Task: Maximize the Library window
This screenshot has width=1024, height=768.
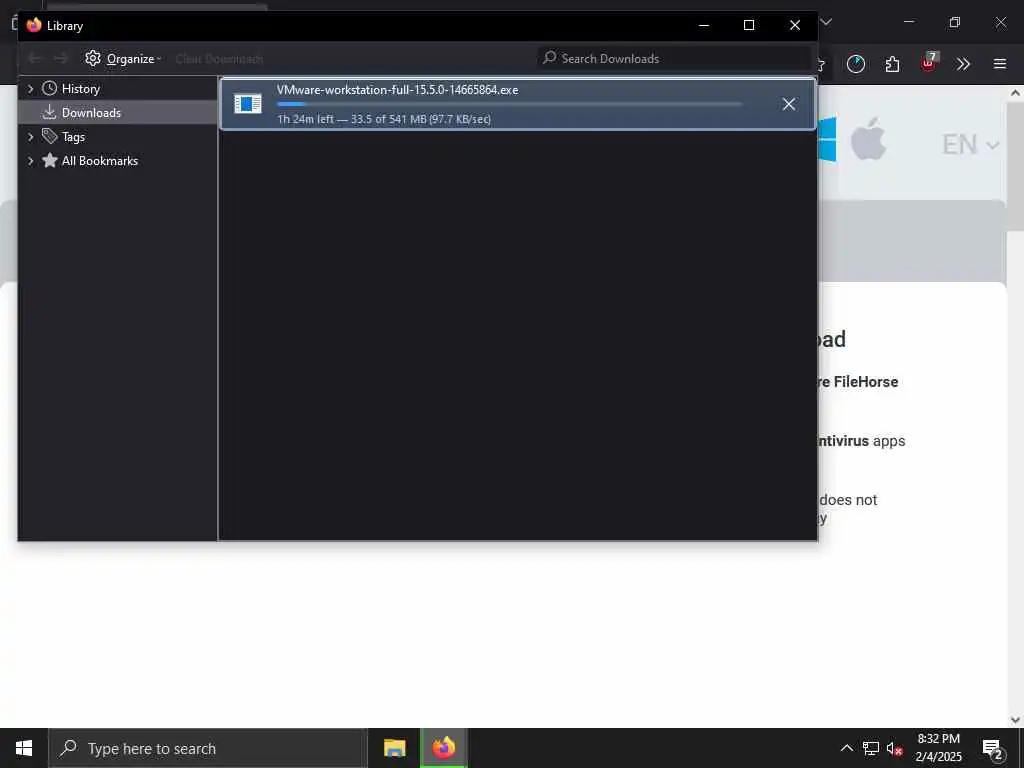Action: pyautogui.click(x=749, y=25)
